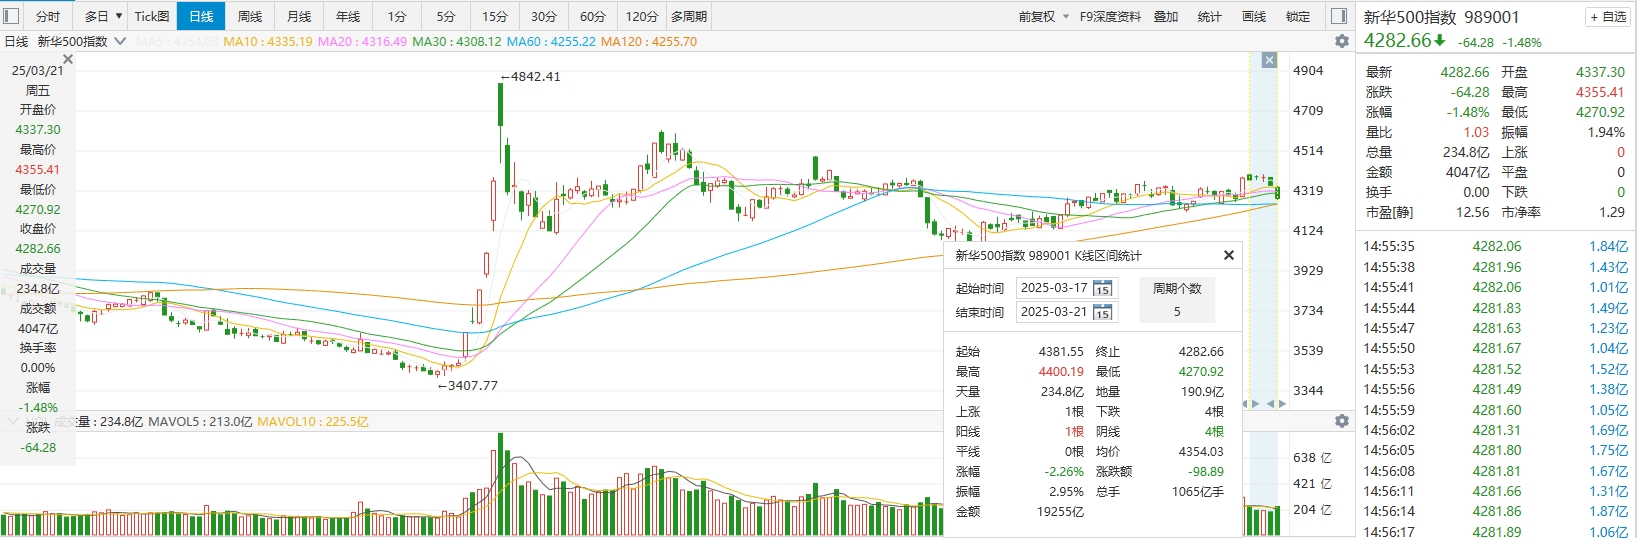
Task: Click the right range-adjust arrows below chart
Action: click(x=1277, y=403)
